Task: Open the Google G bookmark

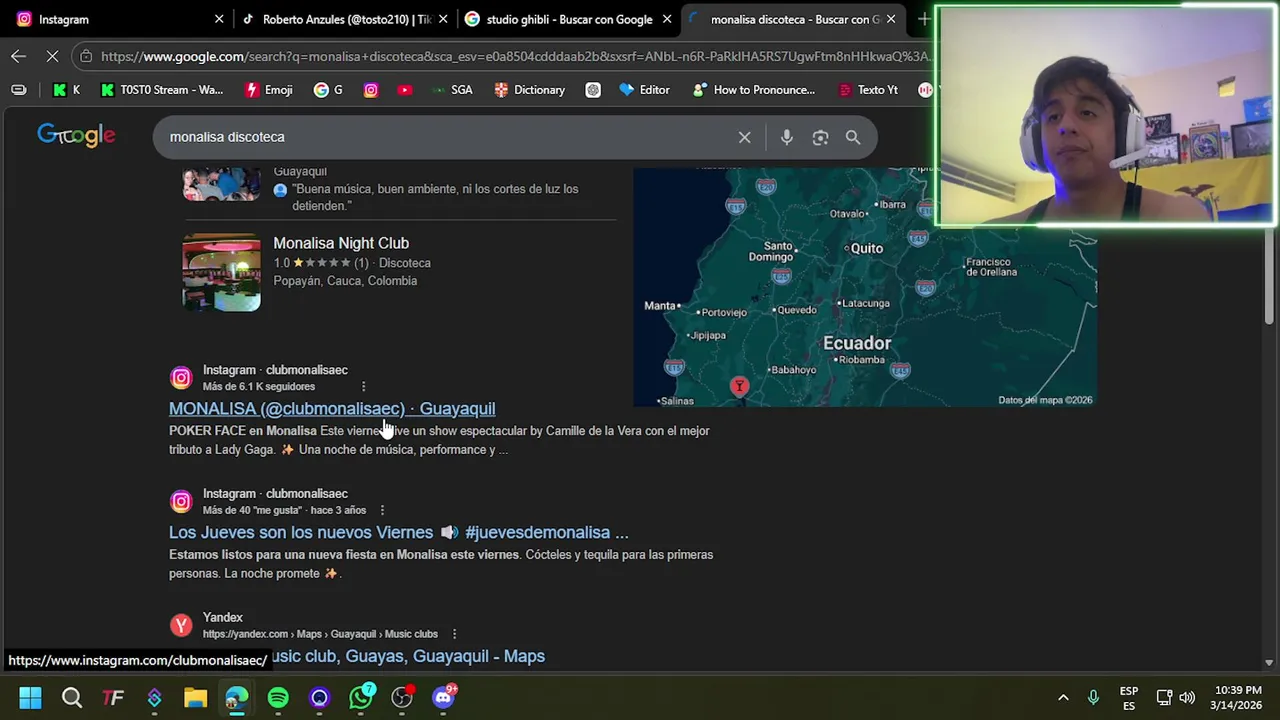Action: pyautogui.click(x=327, y=90)
